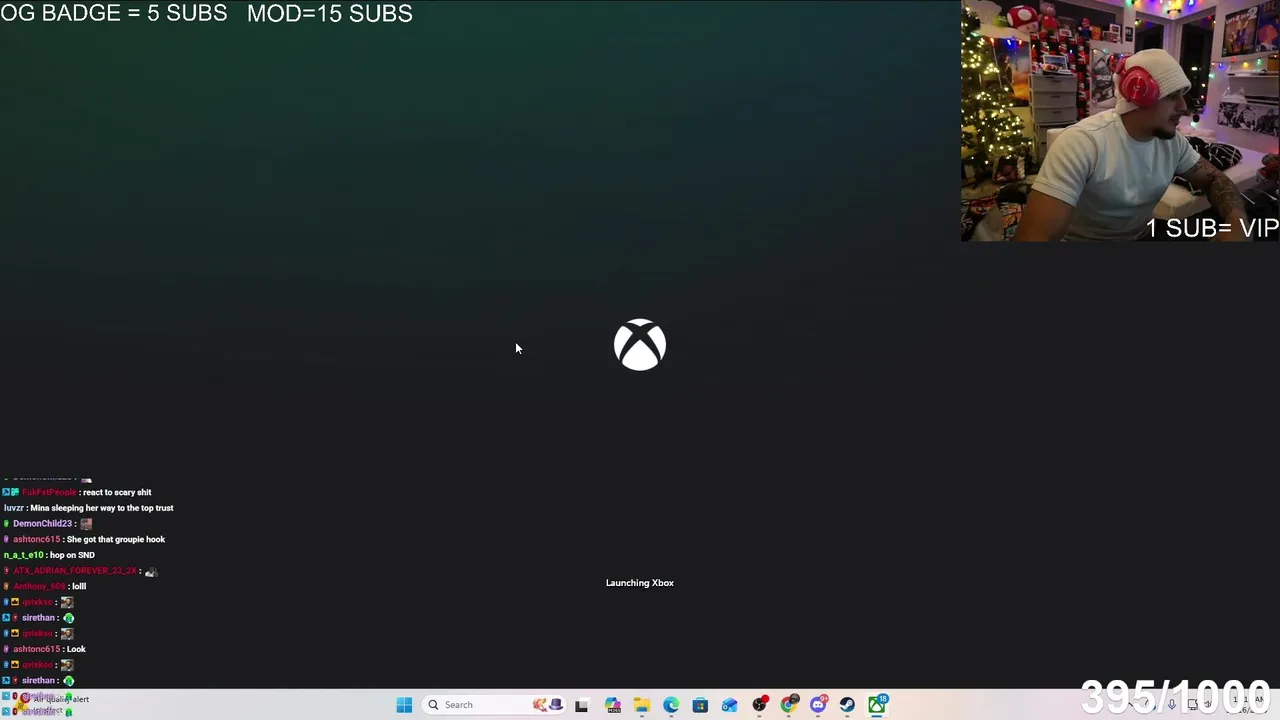This screenshot has height=720, width=1280.
Task: Open Task View from the taskbar
Action: click(x=581, y=705)
